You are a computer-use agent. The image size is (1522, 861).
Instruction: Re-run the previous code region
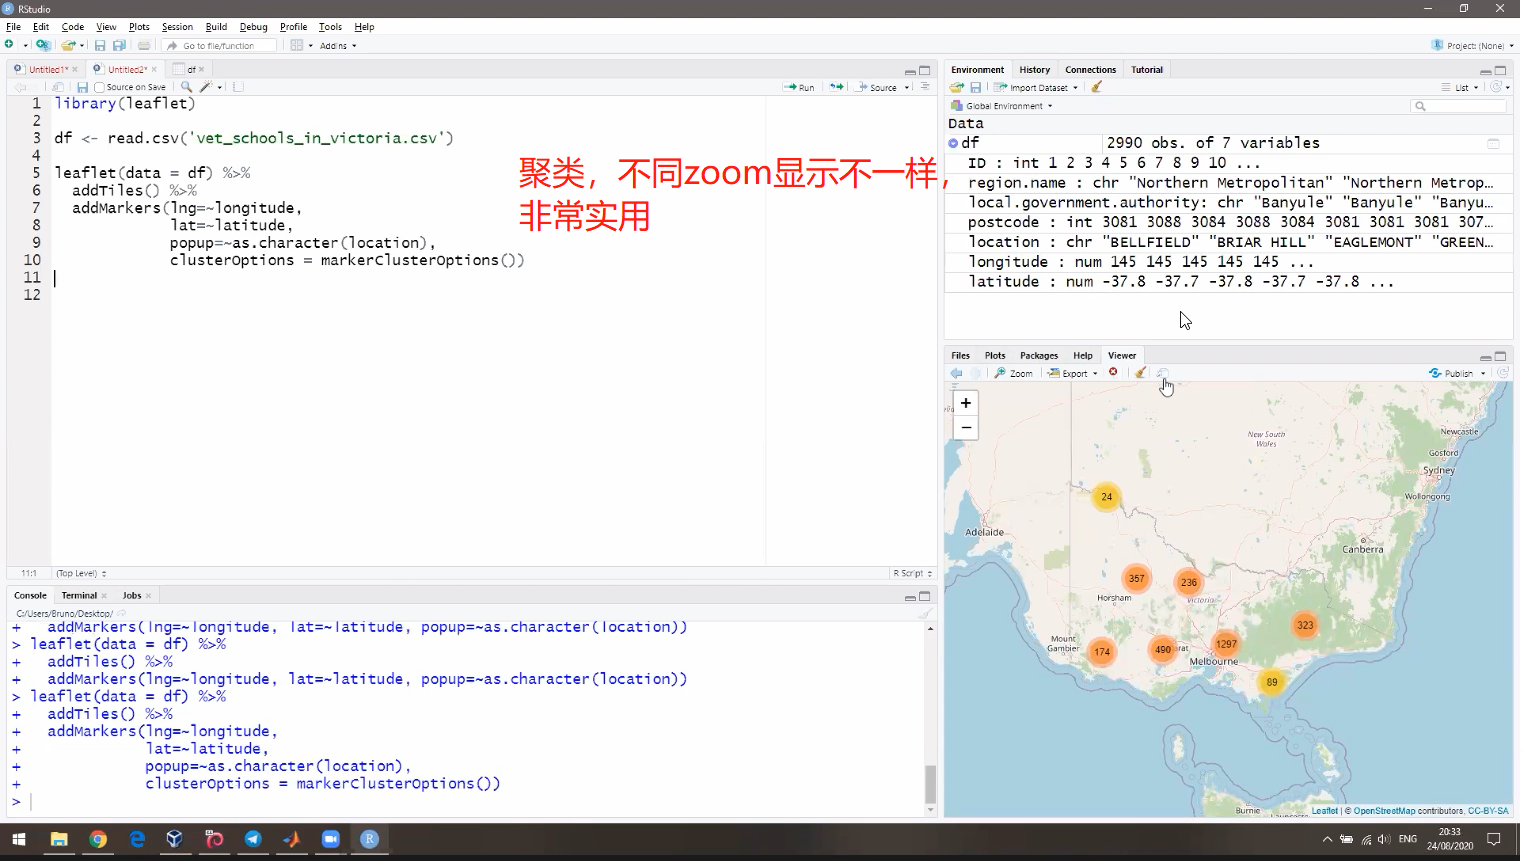click(837, 87)
